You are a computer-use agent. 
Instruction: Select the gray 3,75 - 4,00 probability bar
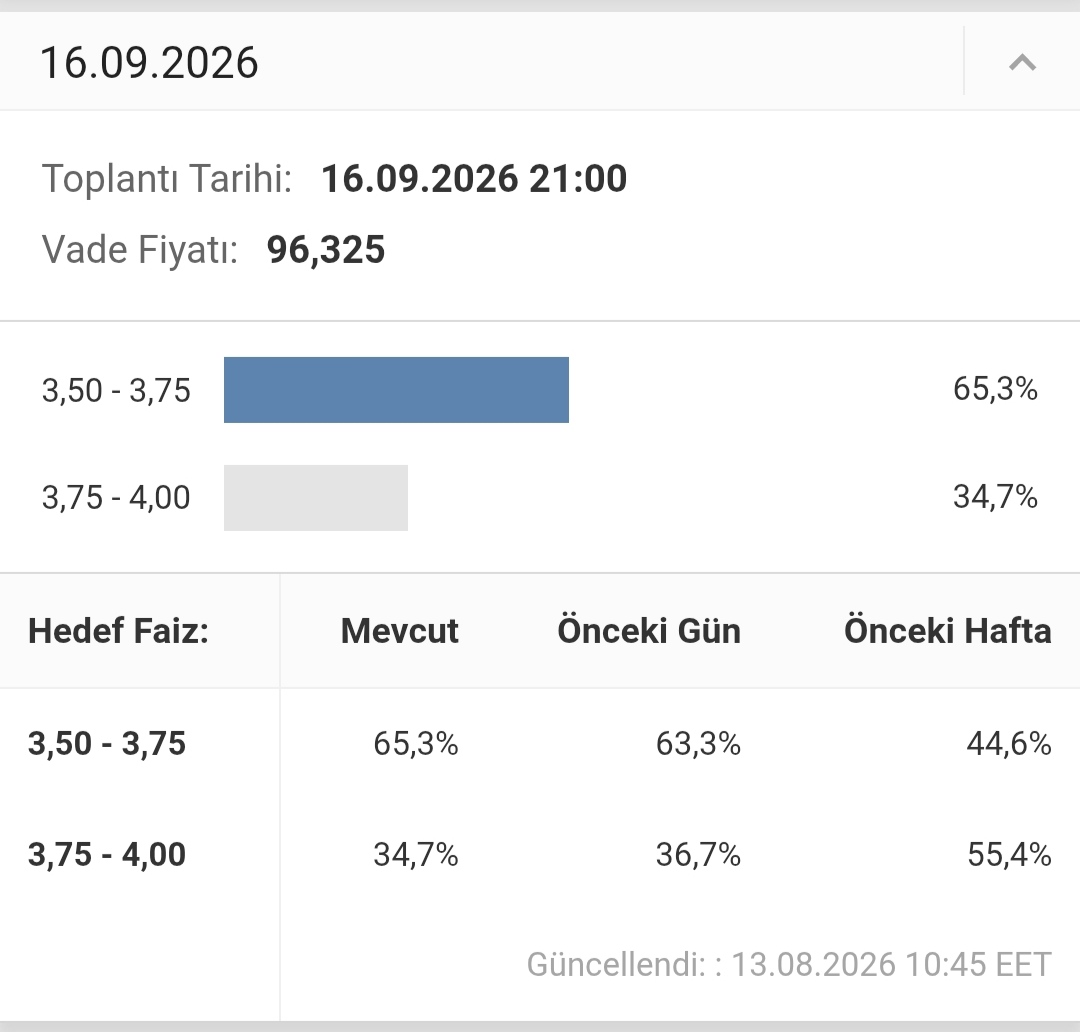click(315, 497)
